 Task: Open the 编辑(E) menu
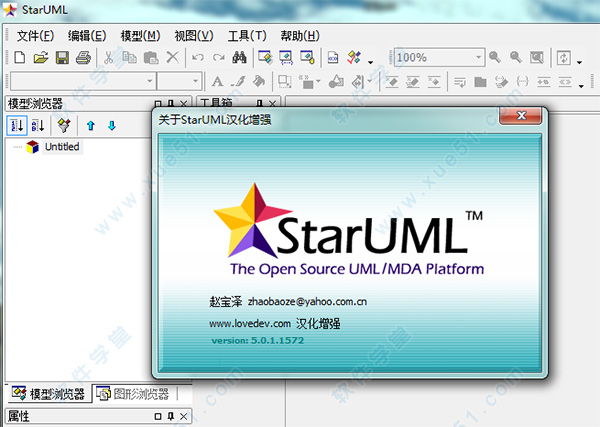click(x=87, y=36)
